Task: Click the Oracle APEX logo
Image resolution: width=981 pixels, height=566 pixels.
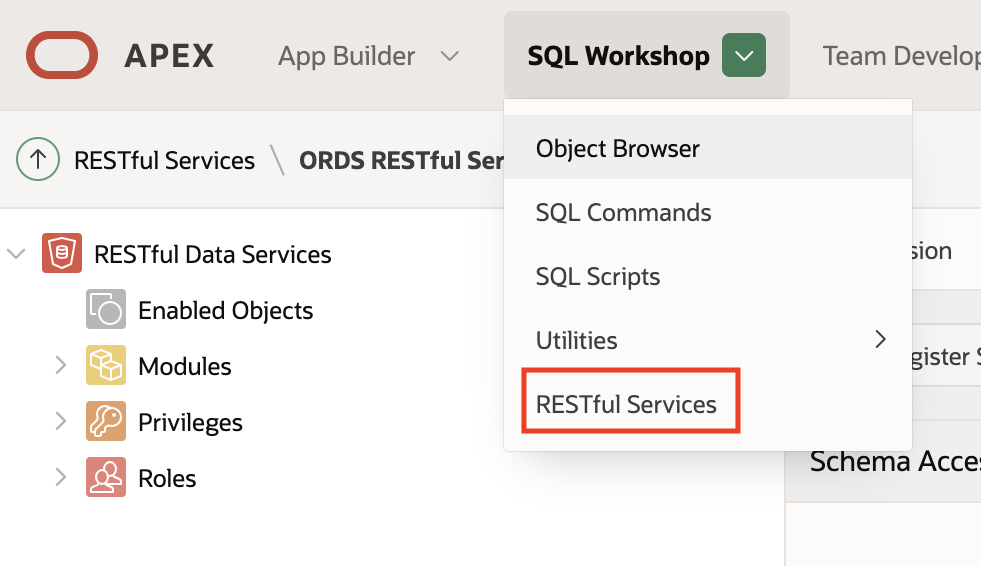Action: point(62,55)
